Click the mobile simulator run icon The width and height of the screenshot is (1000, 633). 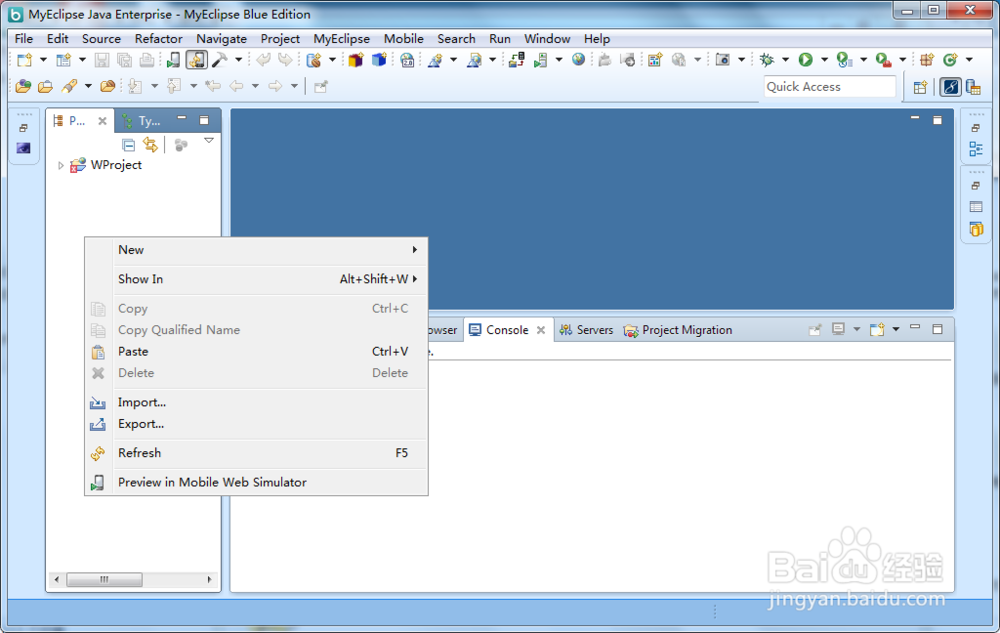click(173, 60)
